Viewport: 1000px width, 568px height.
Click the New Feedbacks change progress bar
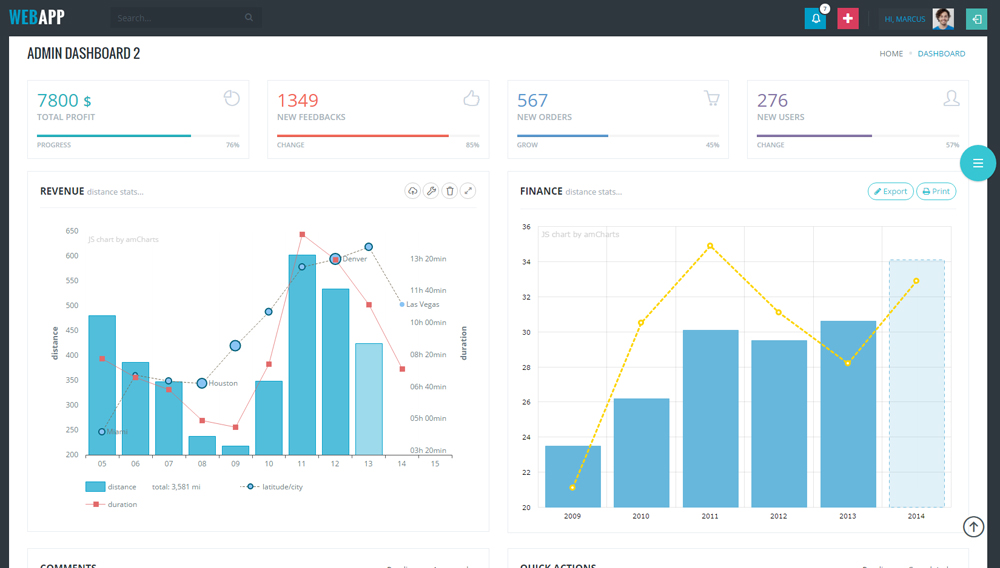pos(378,136)
